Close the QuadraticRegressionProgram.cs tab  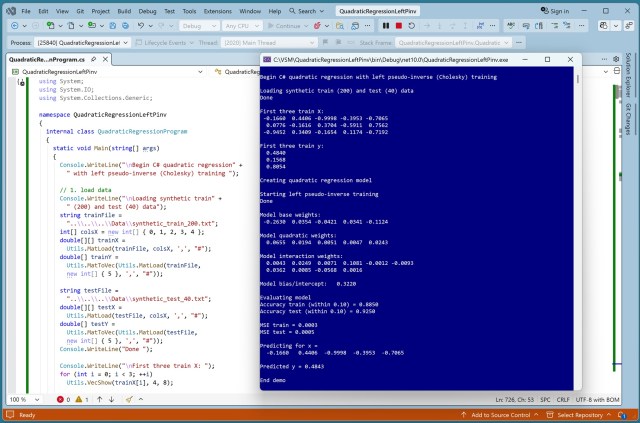click(105, 60)
